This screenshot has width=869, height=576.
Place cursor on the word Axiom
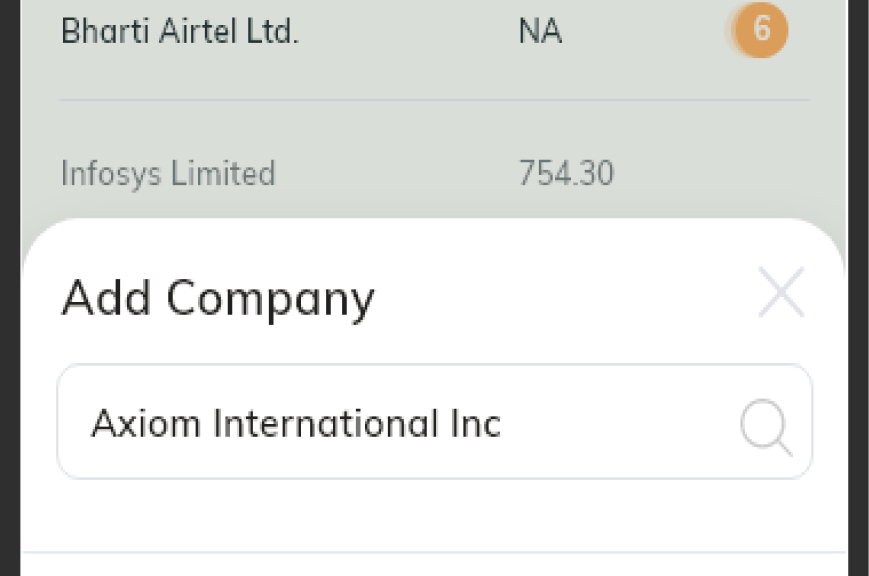[x=146, y=424]
